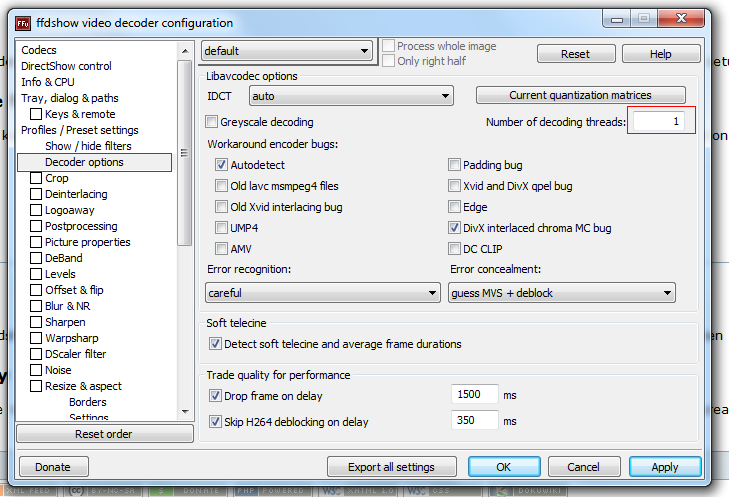Enable the DeBand filter checkbox
729x497 pixels.
tap(36, 258)
